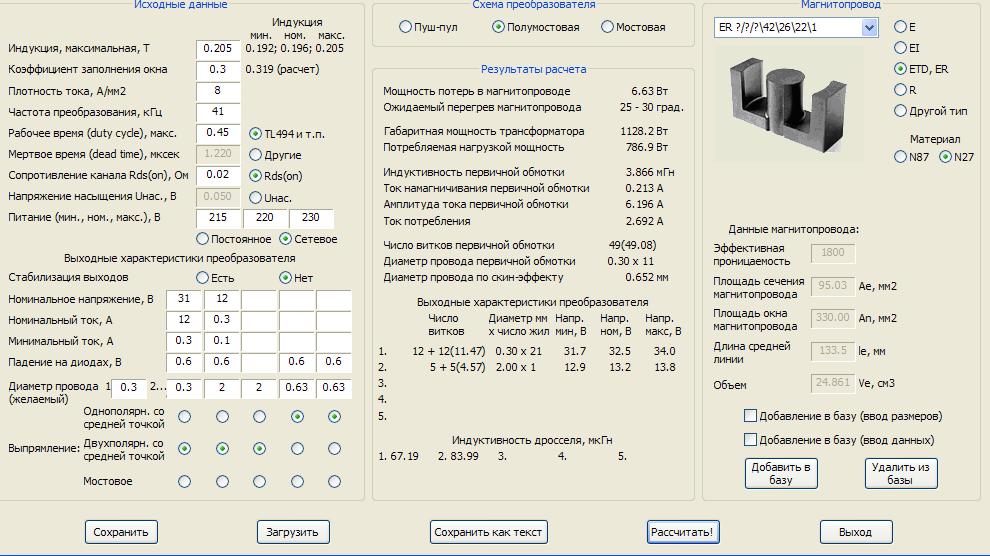This screenshot has height=556, width=990.
Task: Click the Загрузить button
Action: point(292,532)
